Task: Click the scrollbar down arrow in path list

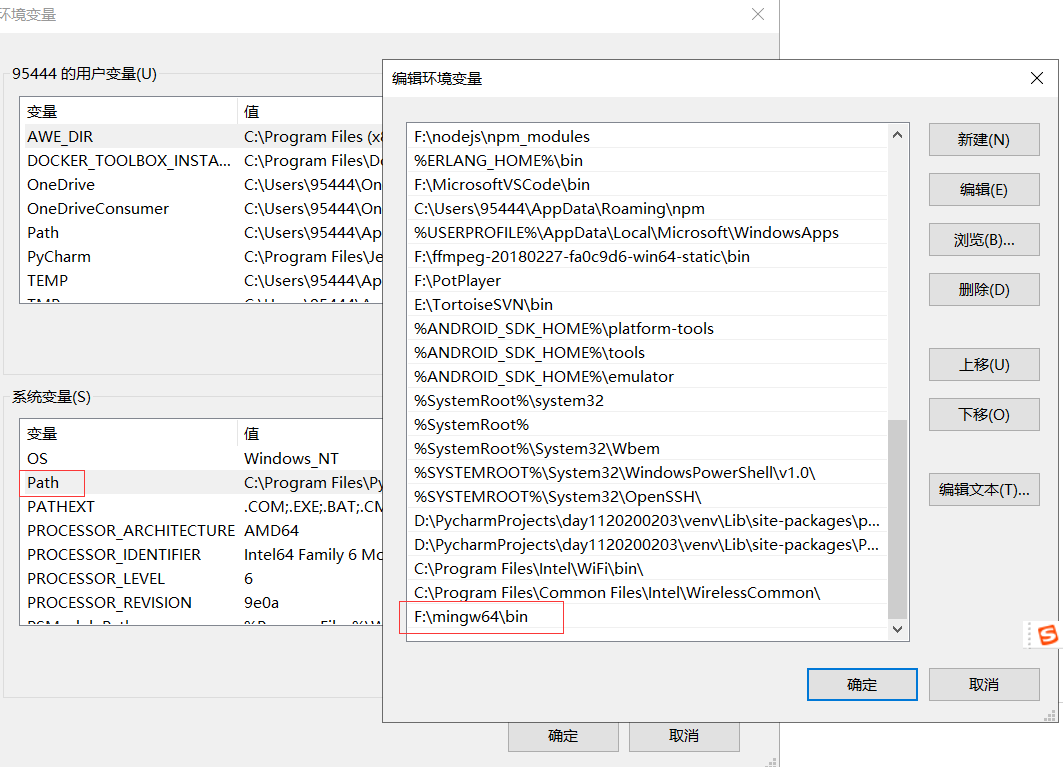Action: (x=897, y=630)
